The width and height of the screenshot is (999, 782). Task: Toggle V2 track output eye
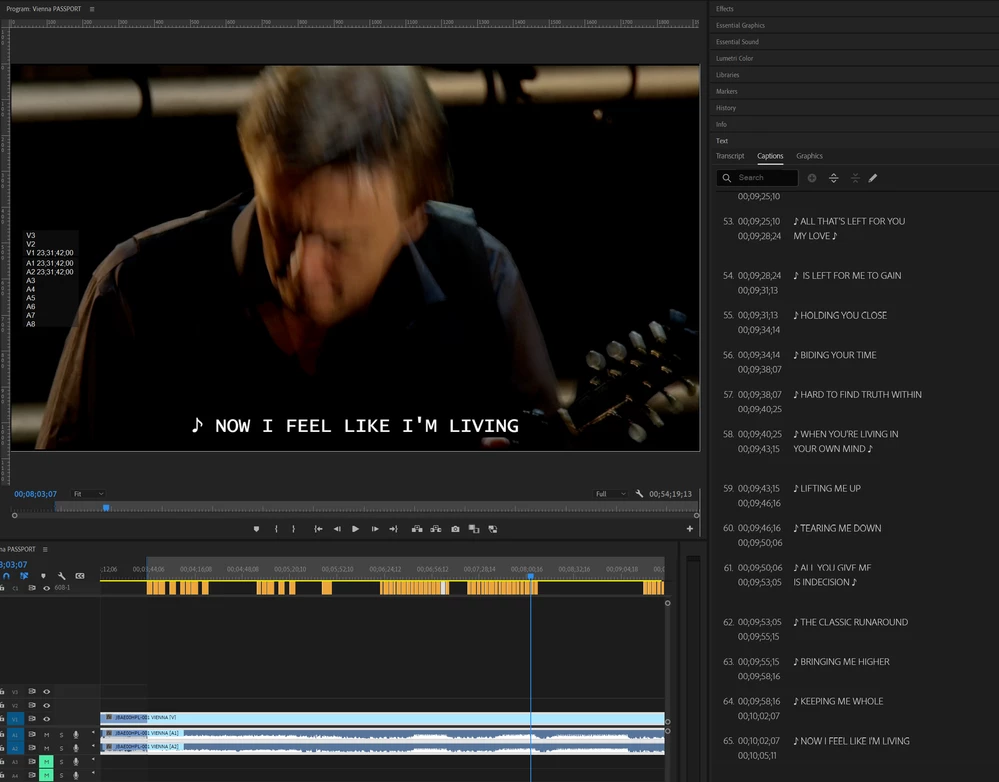point(47,706)
